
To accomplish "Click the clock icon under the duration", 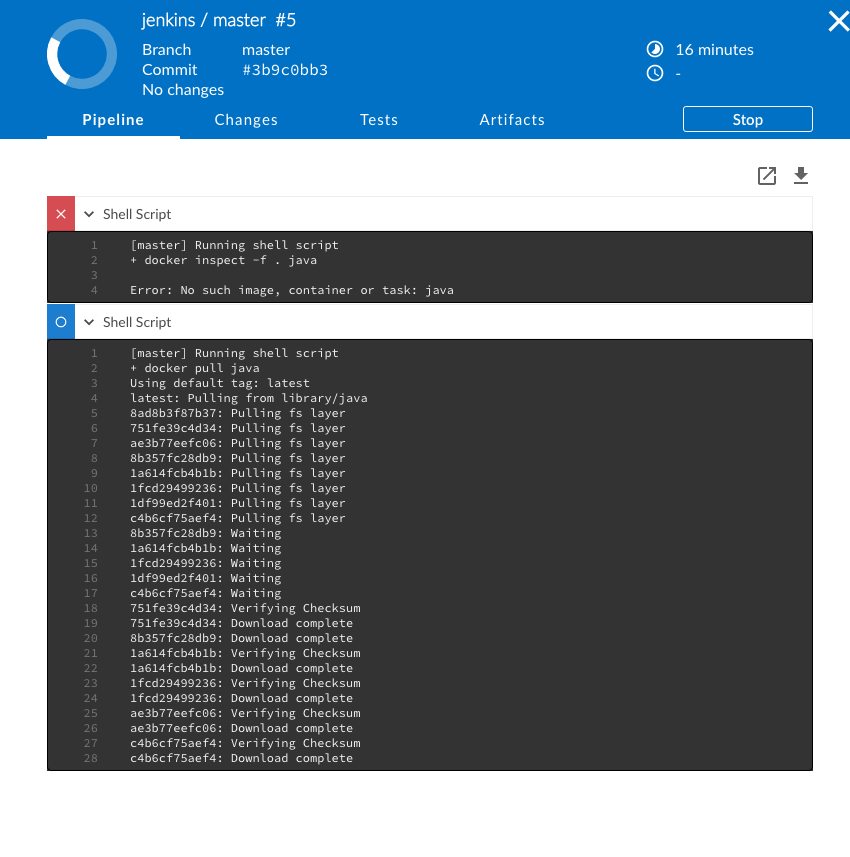I will pos(655,73).
